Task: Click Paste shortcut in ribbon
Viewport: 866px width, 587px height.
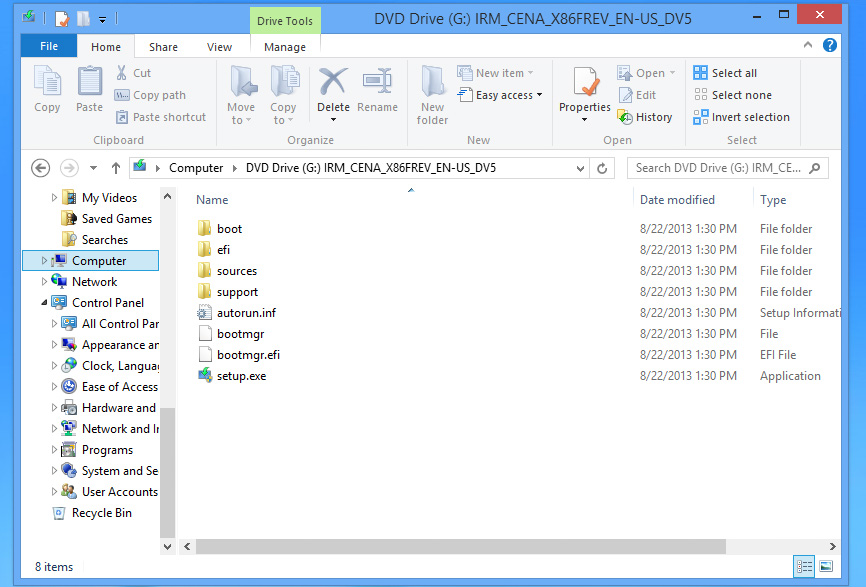Action: 160,117
